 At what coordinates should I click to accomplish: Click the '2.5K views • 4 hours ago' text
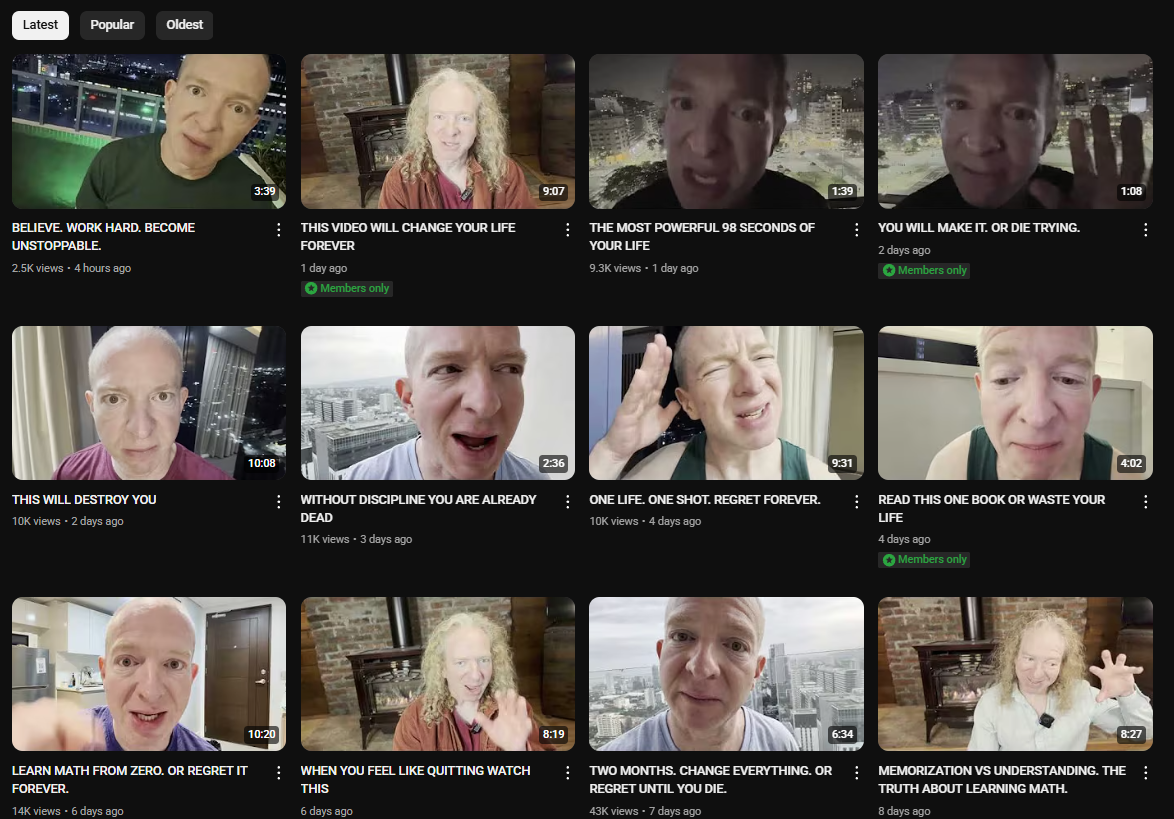[x=71, y=268]
